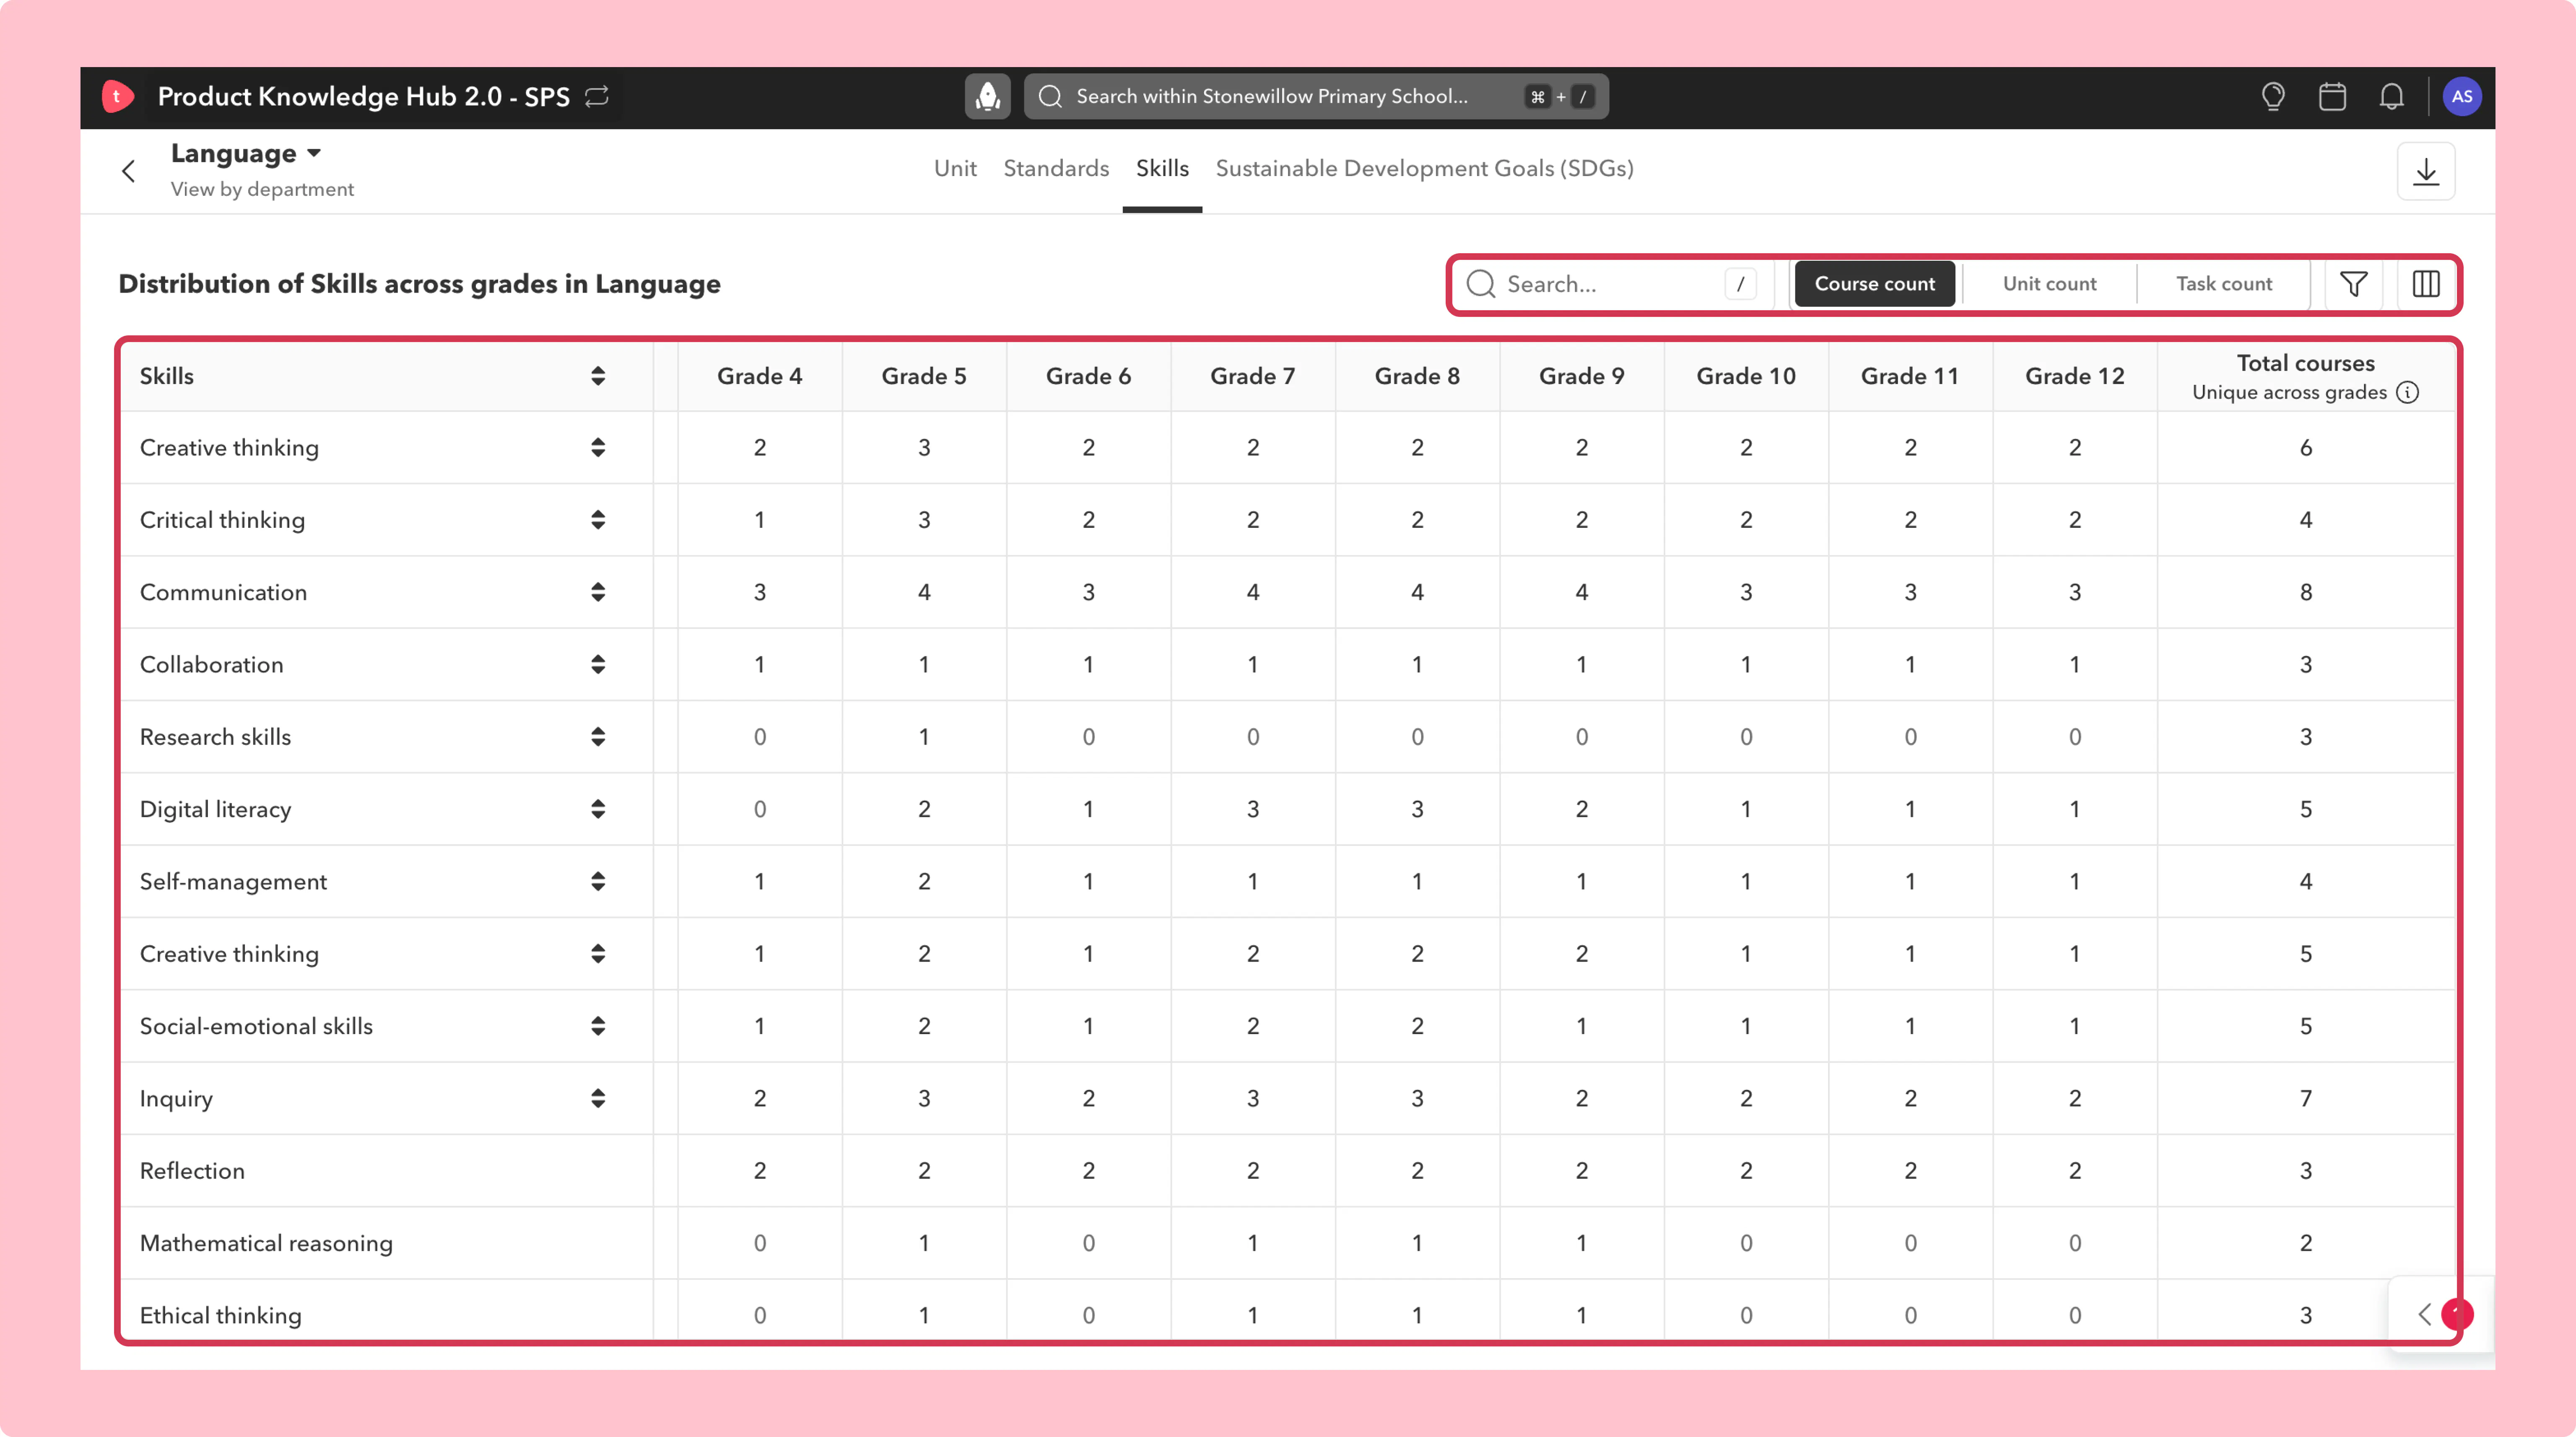Expand the Research skills row arrows
This screenshot has width=2576, height=1437.
coord(598,737)
